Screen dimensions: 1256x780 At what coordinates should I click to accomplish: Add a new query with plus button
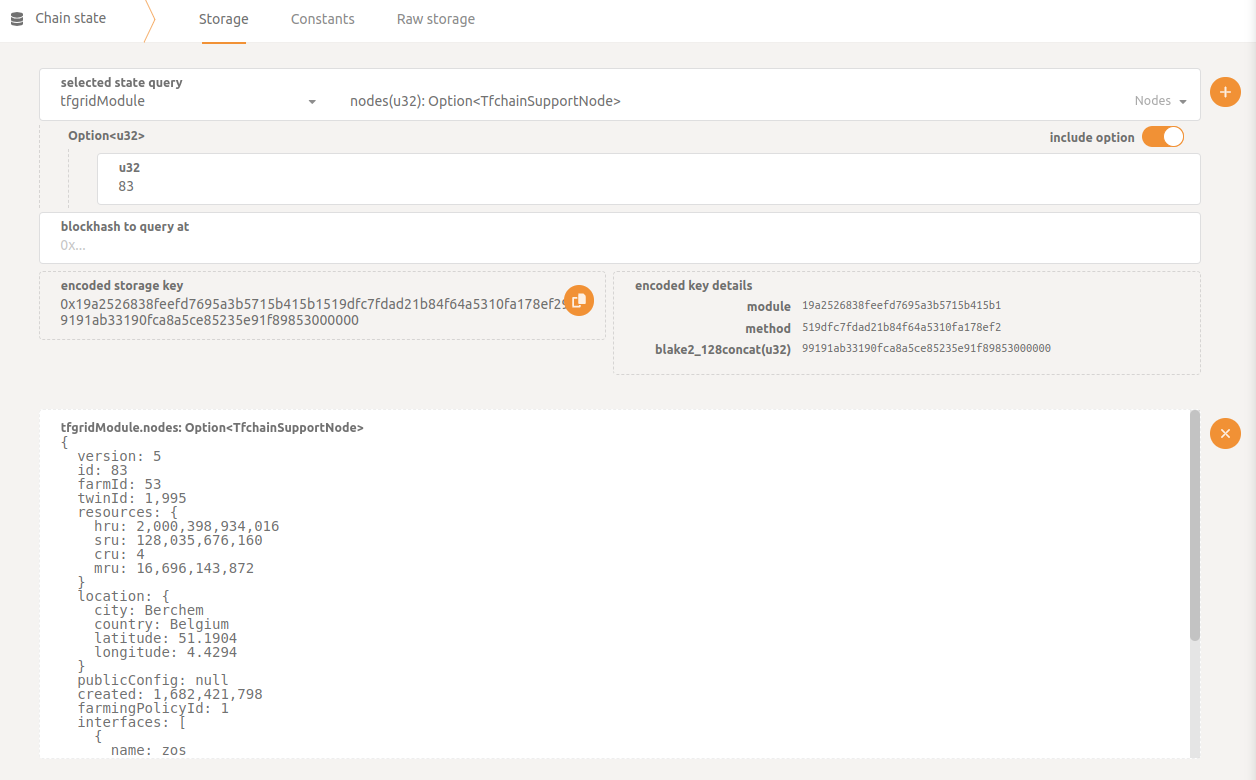[x=1225, y=93]
